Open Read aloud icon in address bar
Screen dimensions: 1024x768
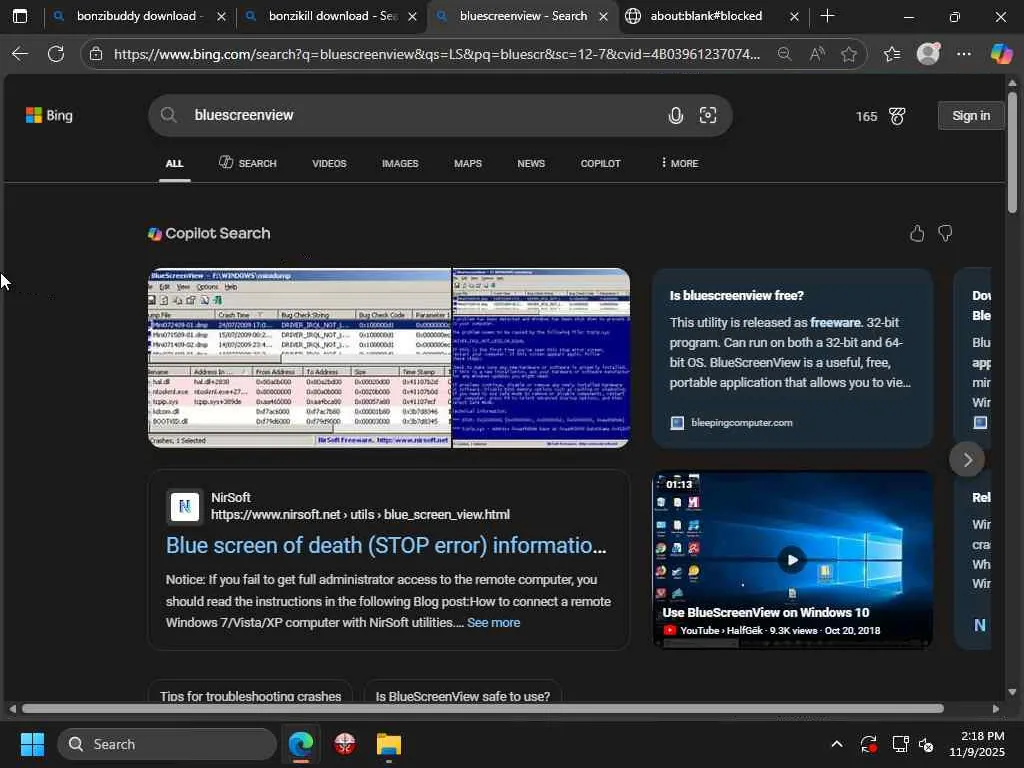(x=816, y=54)
